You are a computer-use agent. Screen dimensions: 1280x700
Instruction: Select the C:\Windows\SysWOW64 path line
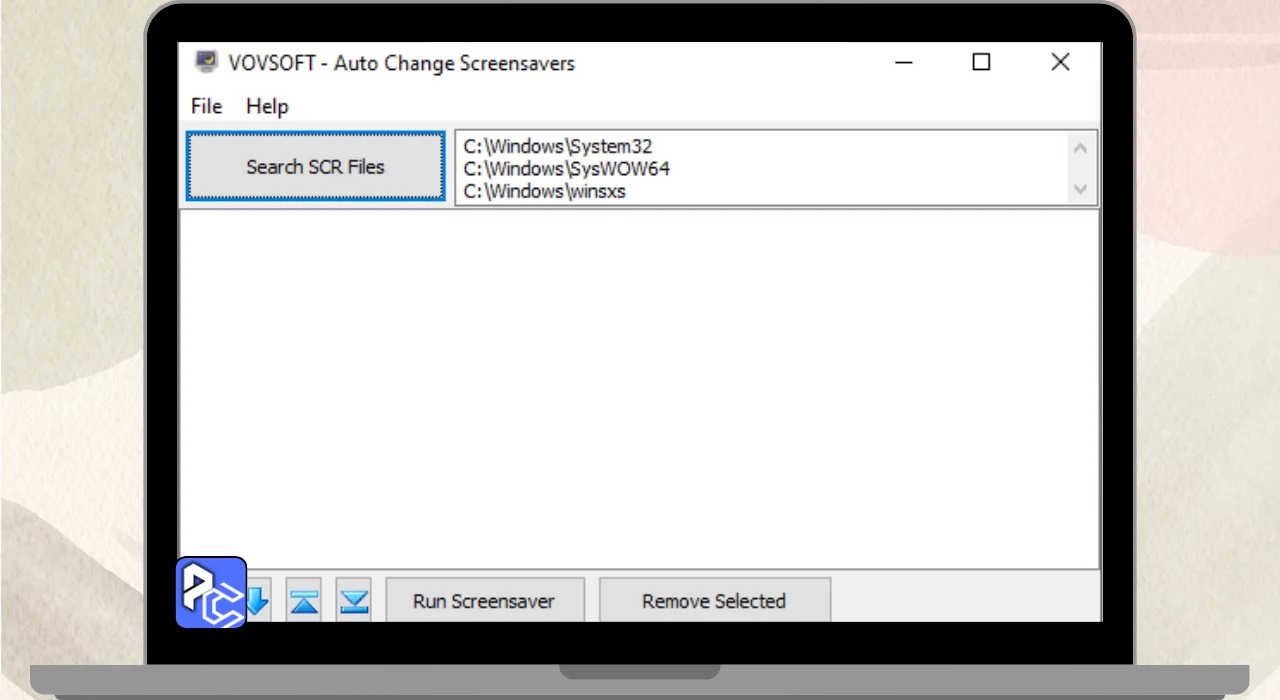tap(567, 169)
